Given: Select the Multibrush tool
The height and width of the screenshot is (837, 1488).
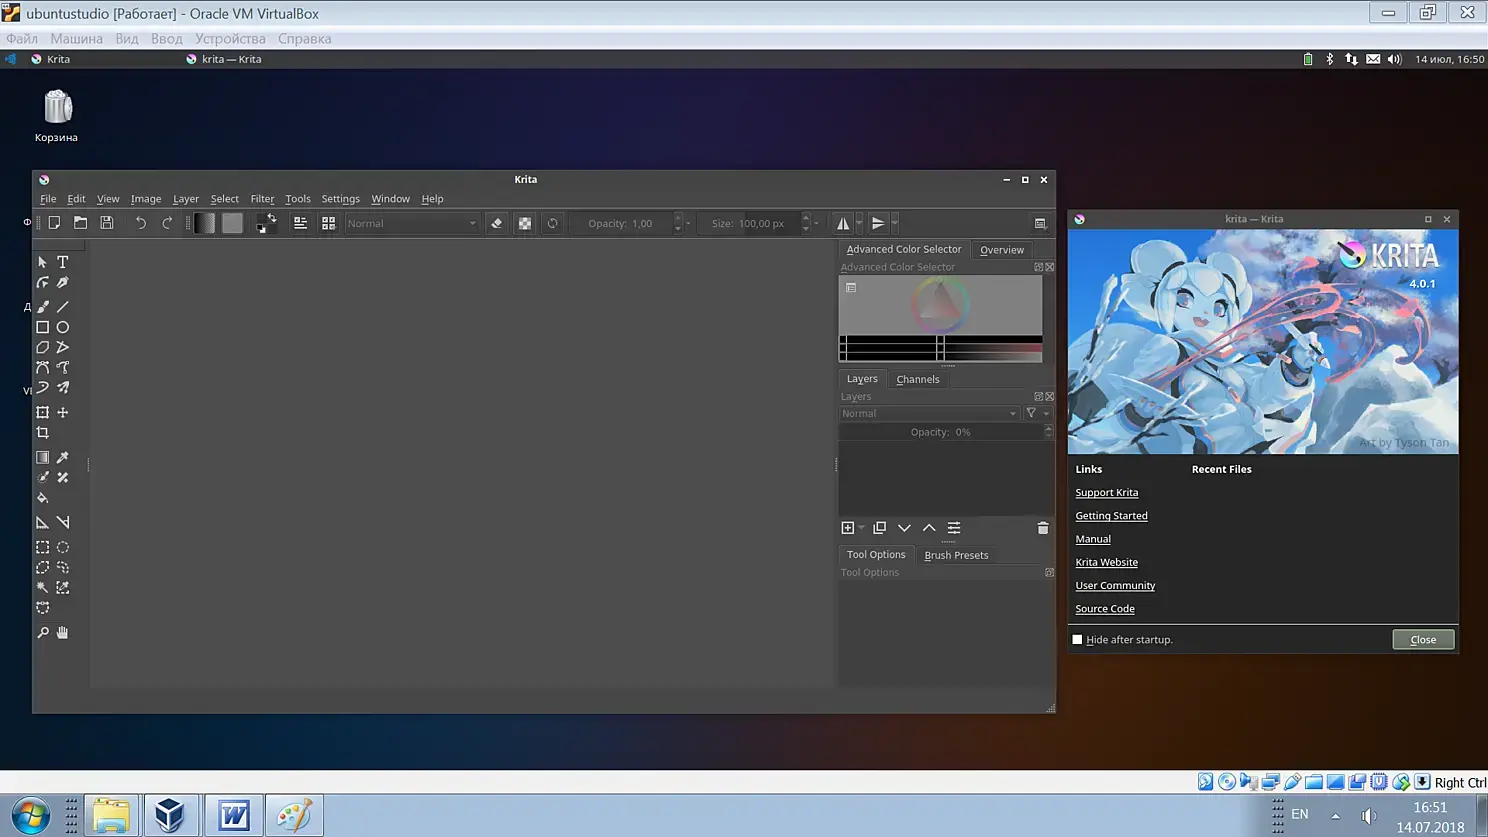Looking at the screenshot, I should pos(63,387).
